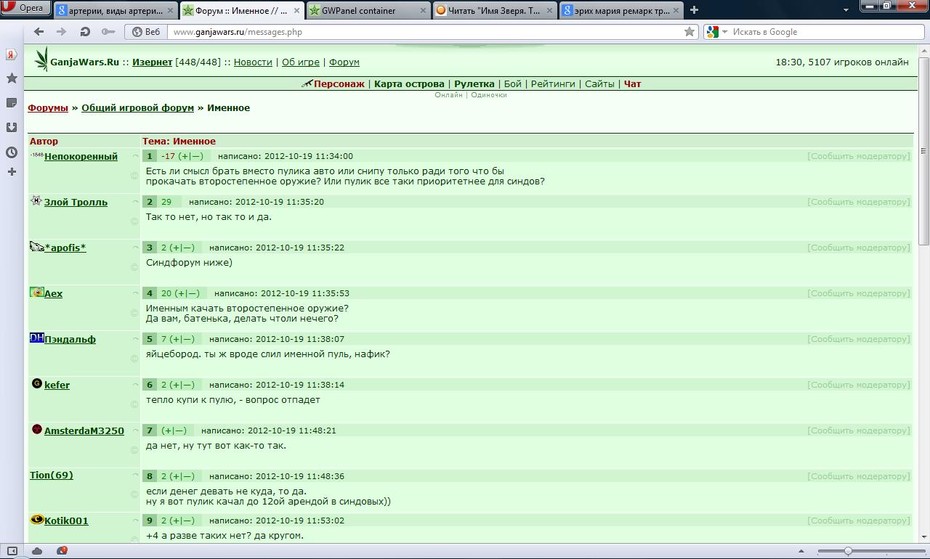The height and width of the screenshot is (559, 930).
Task: Open the tab list dropdown arrow
Action: 846,10
